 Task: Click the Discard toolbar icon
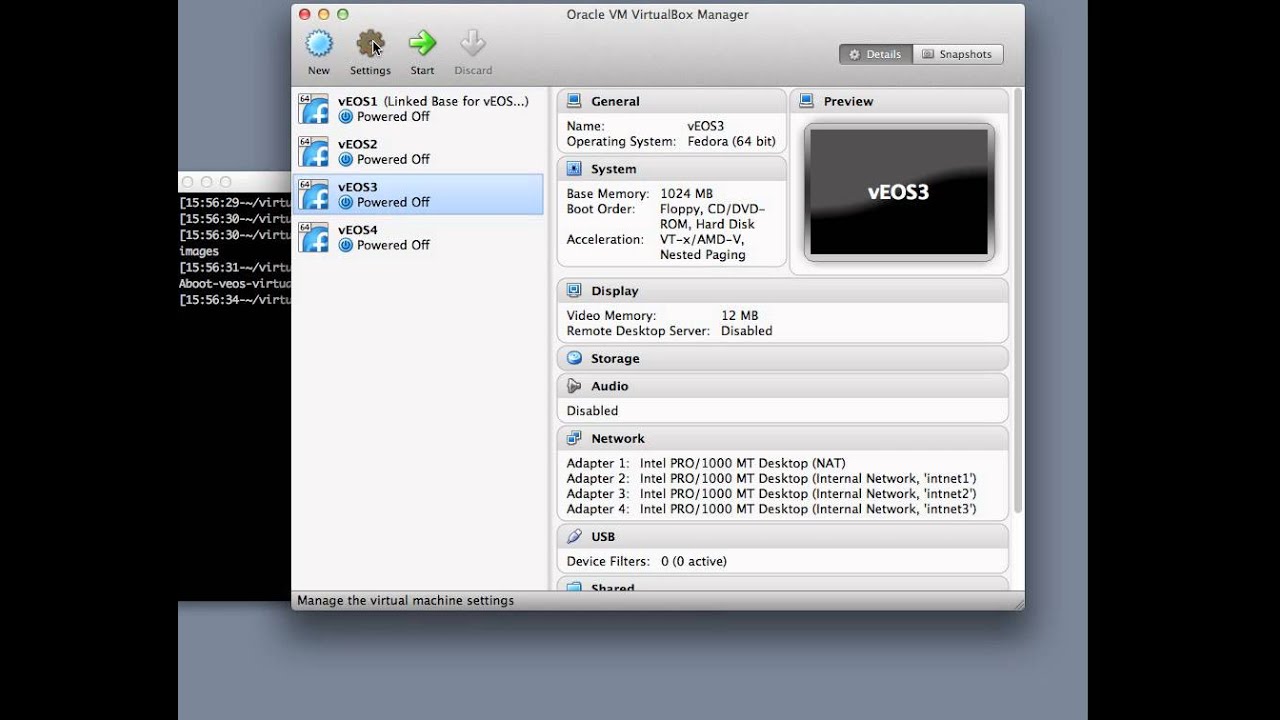[x=473, y=43]
